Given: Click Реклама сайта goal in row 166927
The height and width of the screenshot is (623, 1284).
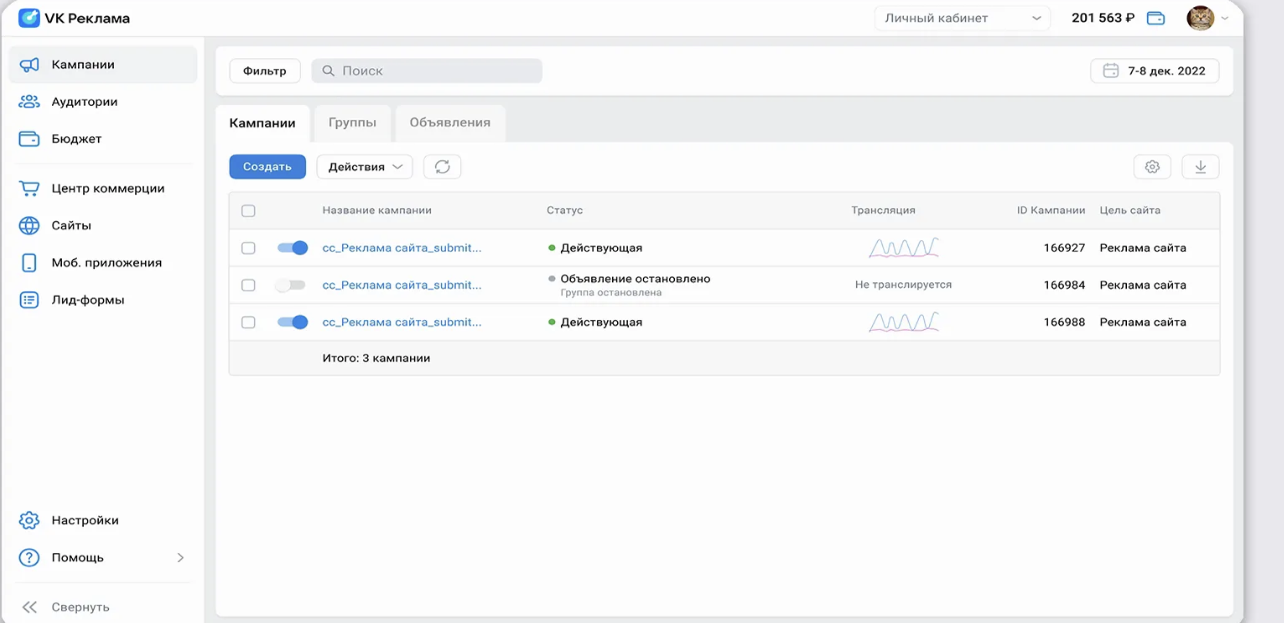Looking at the screenshot, I should (1143, 248).
